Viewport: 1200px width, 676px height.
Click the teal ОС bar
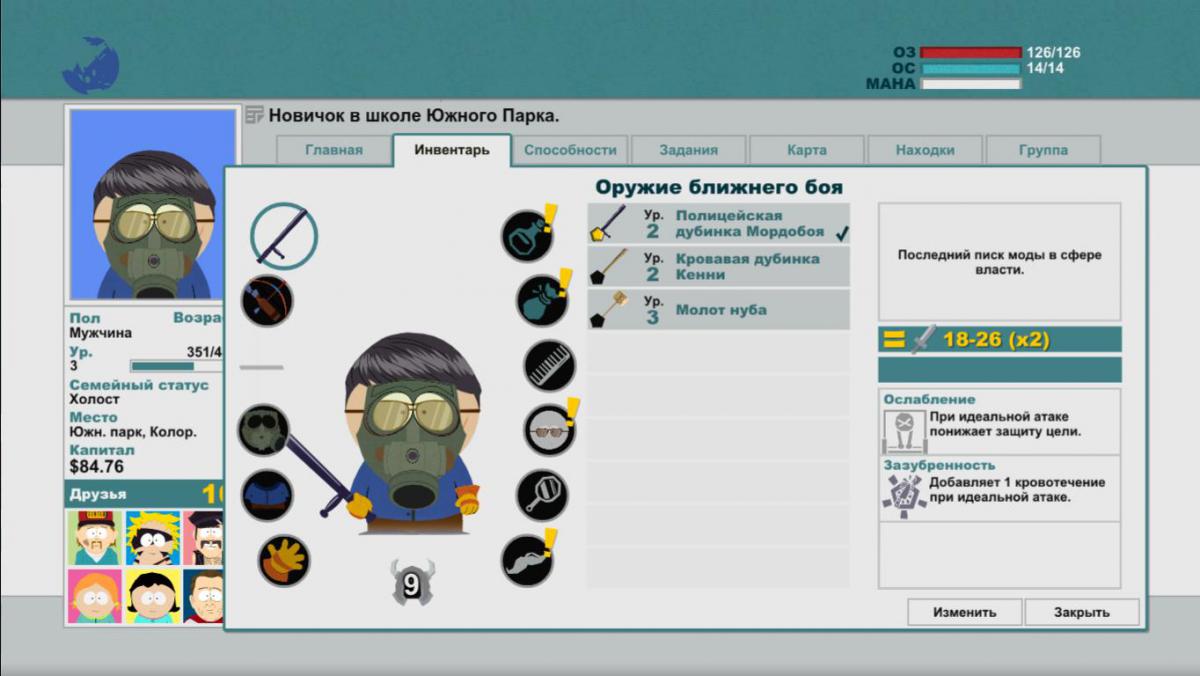click(x=971, y=69)
